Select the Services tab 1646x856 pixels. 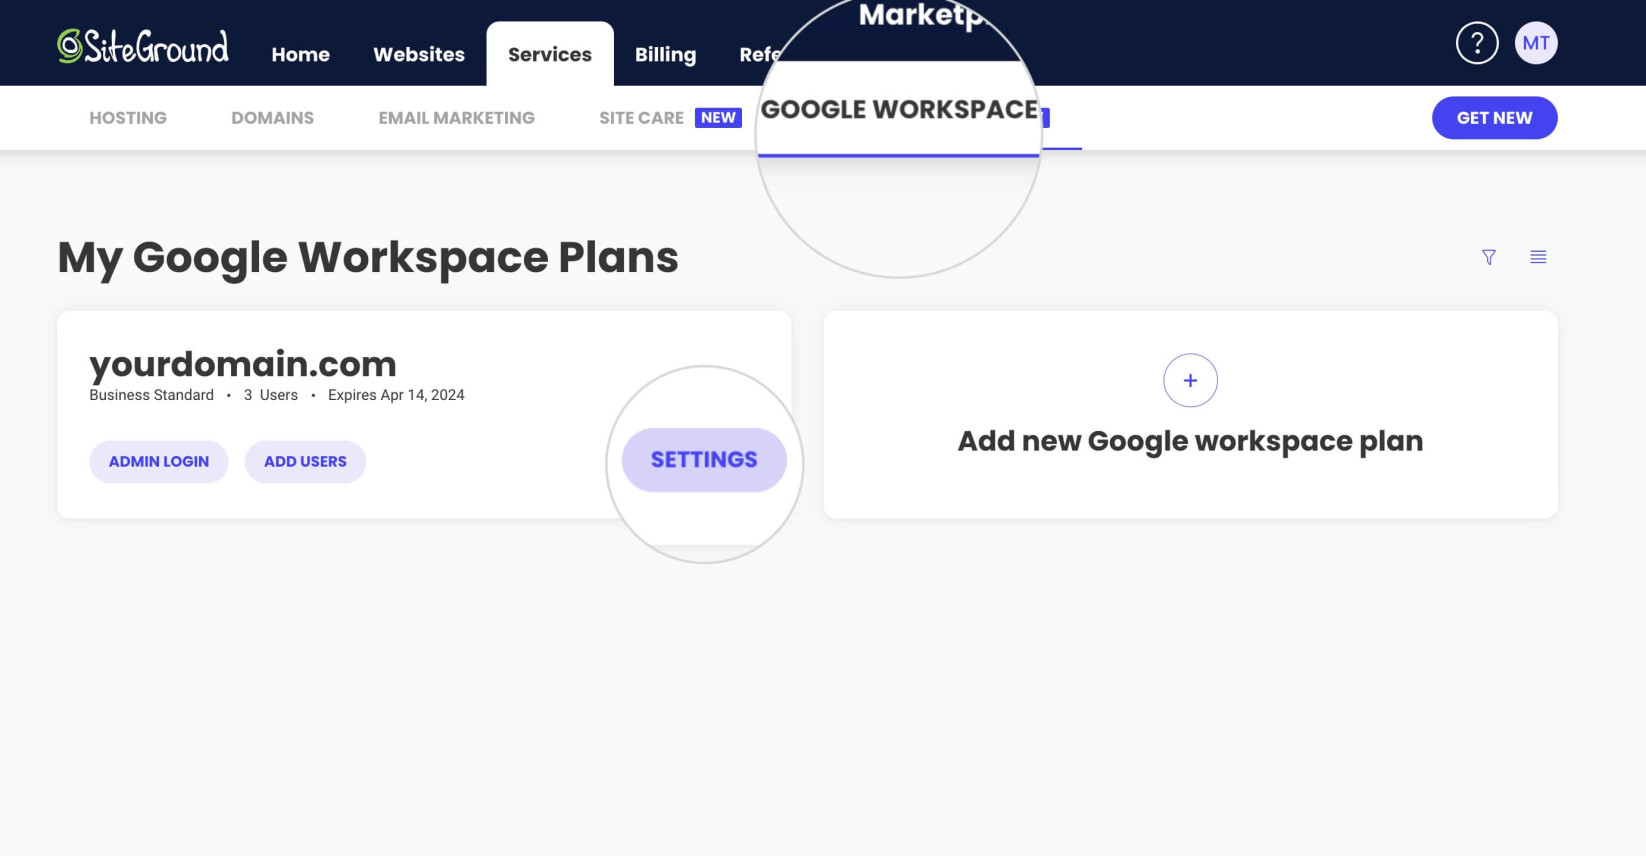550,54
